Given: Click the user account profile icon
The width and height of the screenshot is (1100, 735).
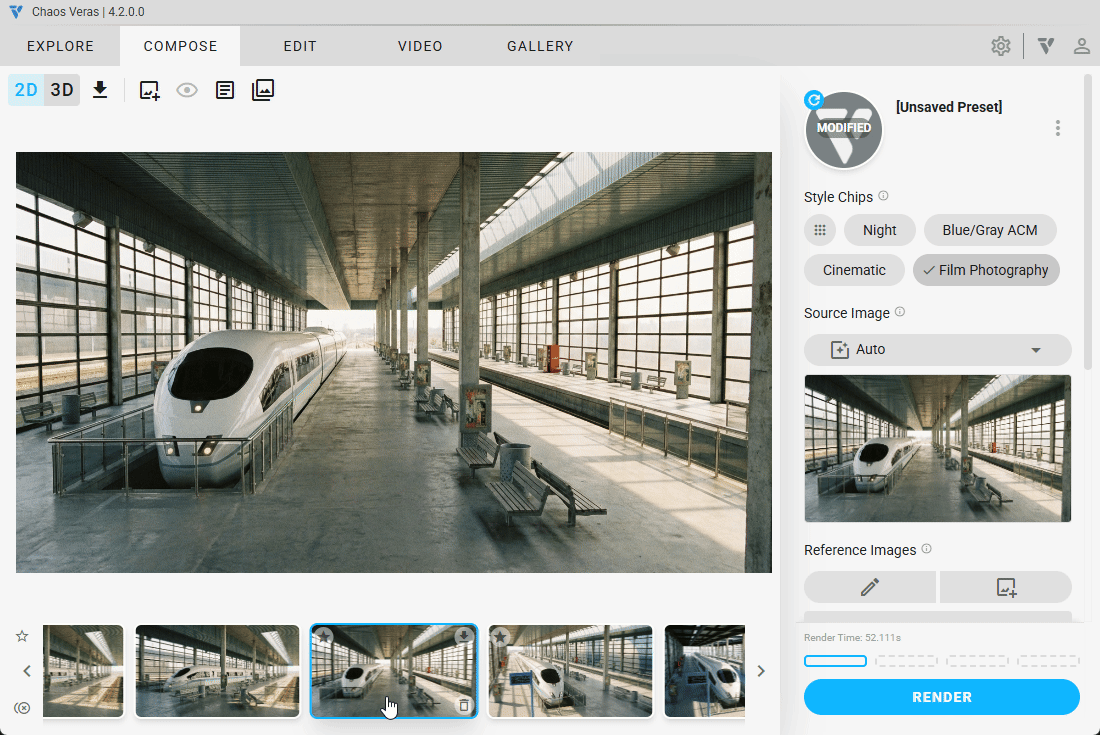Looking at the screenshot, I should (1081, 46).
